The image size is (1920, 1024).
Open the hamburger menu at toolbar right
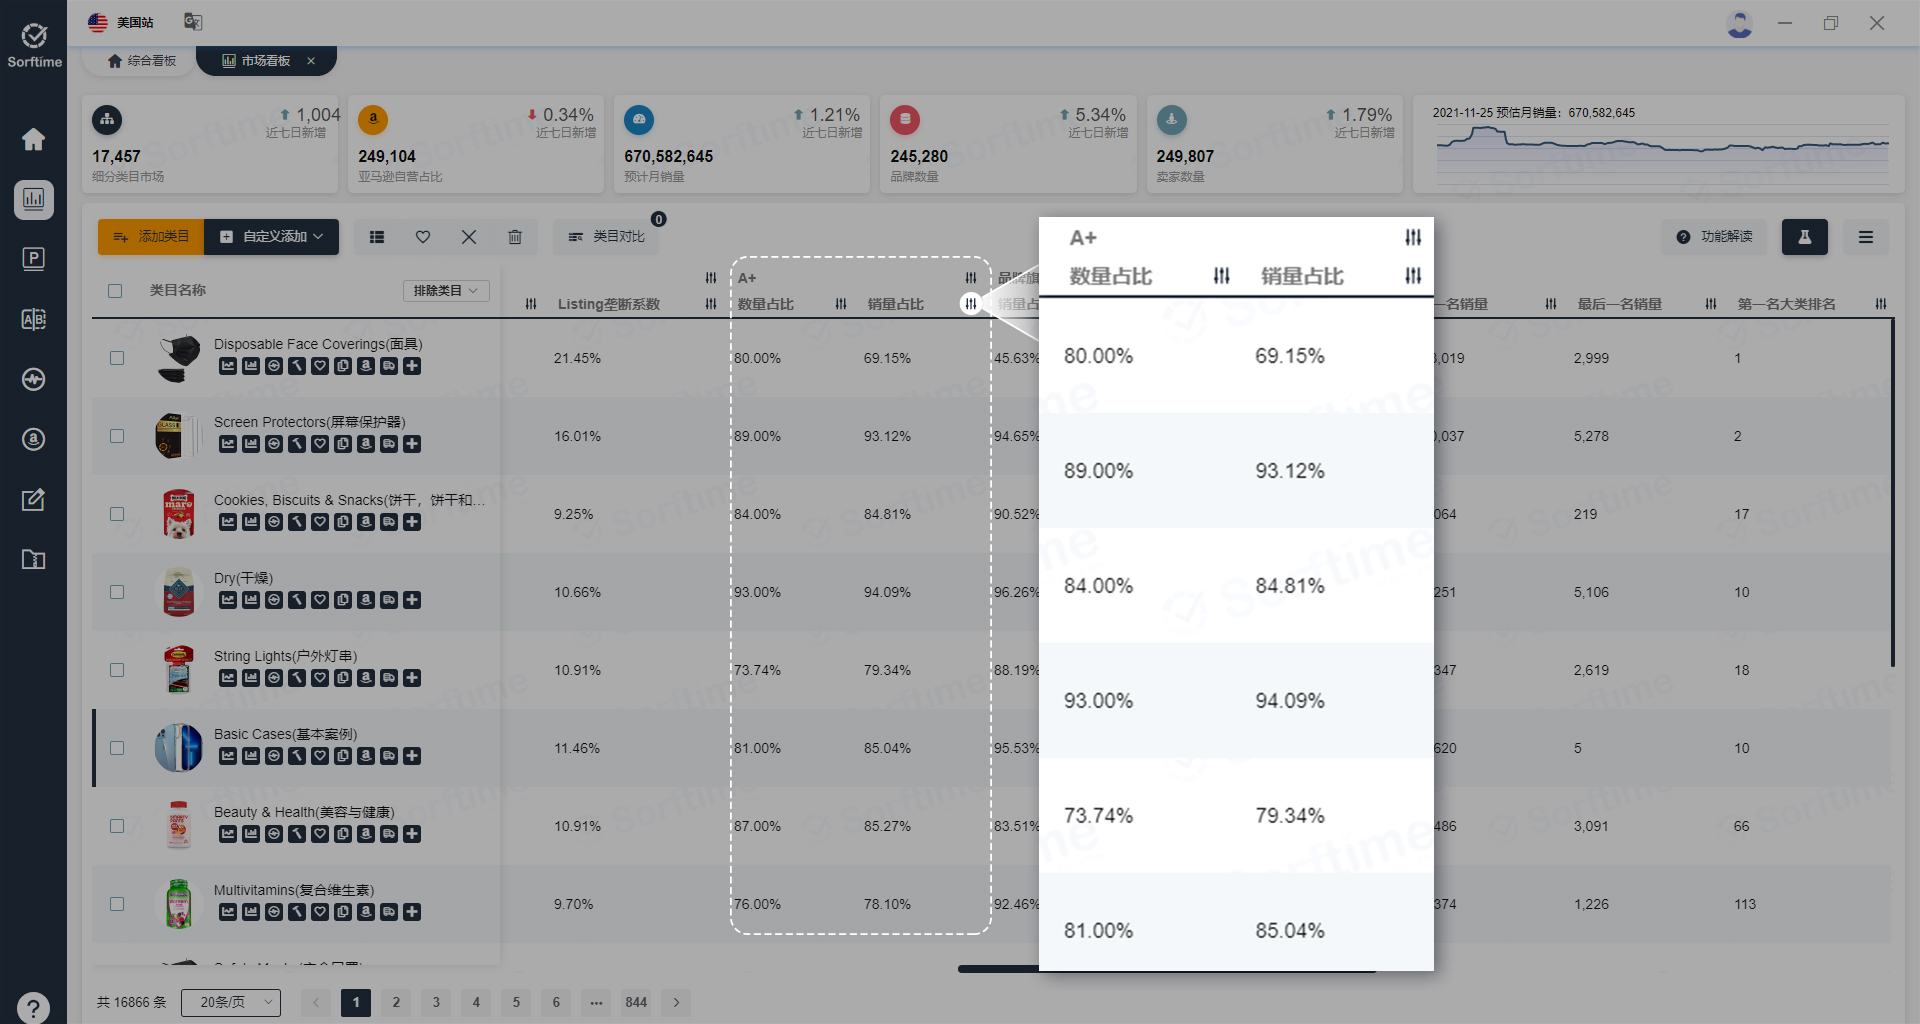[1866, 237]
